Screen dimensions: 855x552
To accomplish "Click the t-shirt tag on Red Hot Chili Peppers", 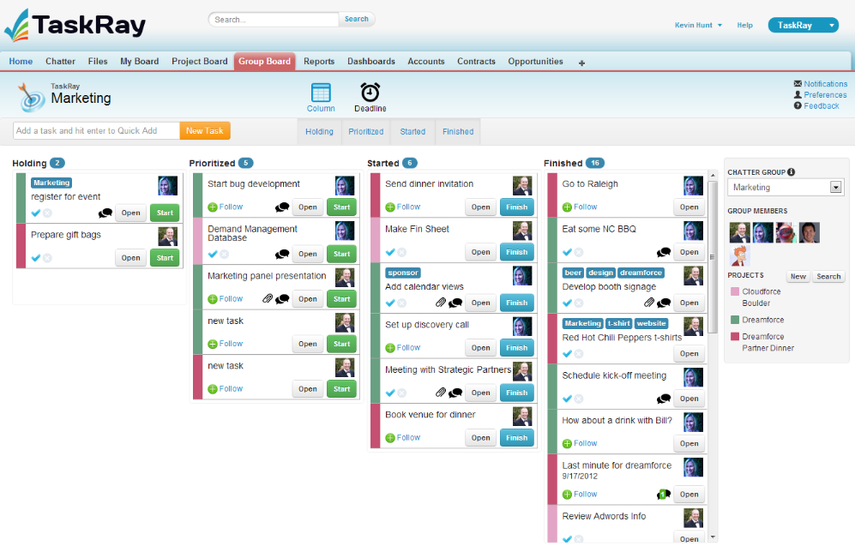I will point(619,323).
